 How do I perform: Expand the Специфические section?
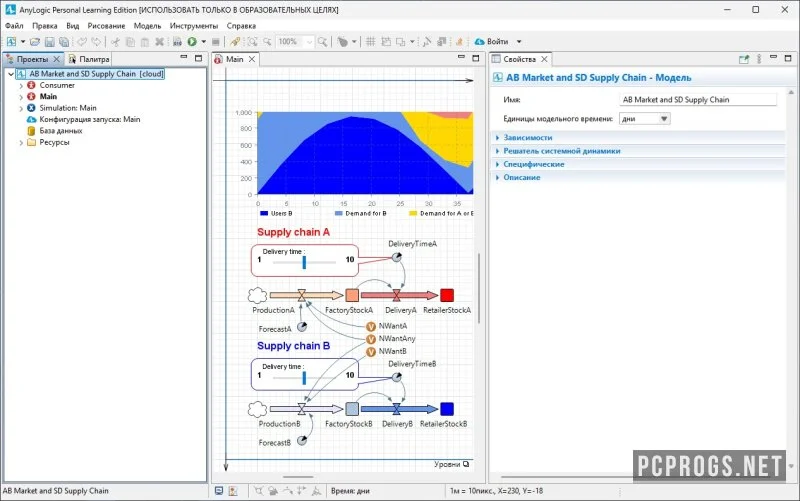pos(534,164)
